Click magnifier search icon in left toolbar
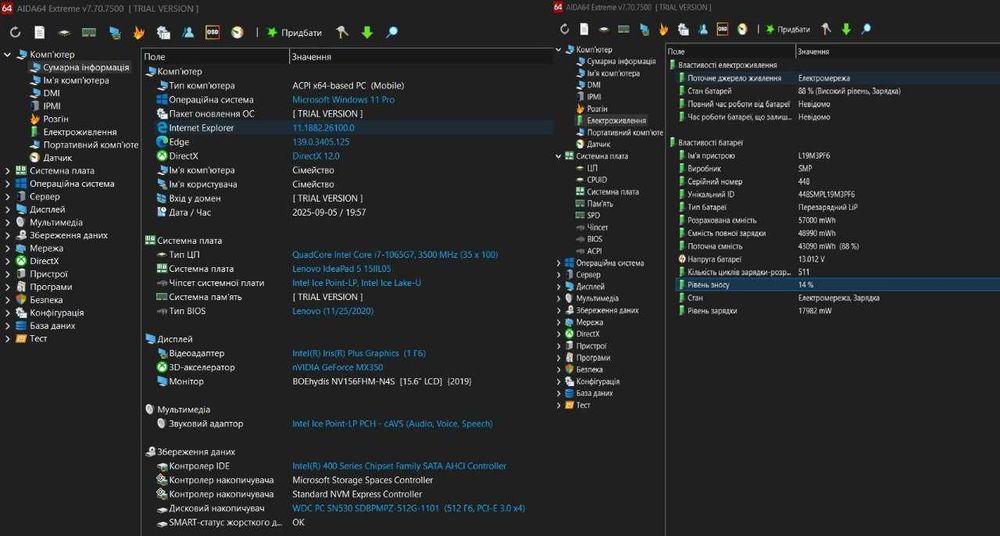Viewport: 1000px width, 536px height. coord(392,33)
